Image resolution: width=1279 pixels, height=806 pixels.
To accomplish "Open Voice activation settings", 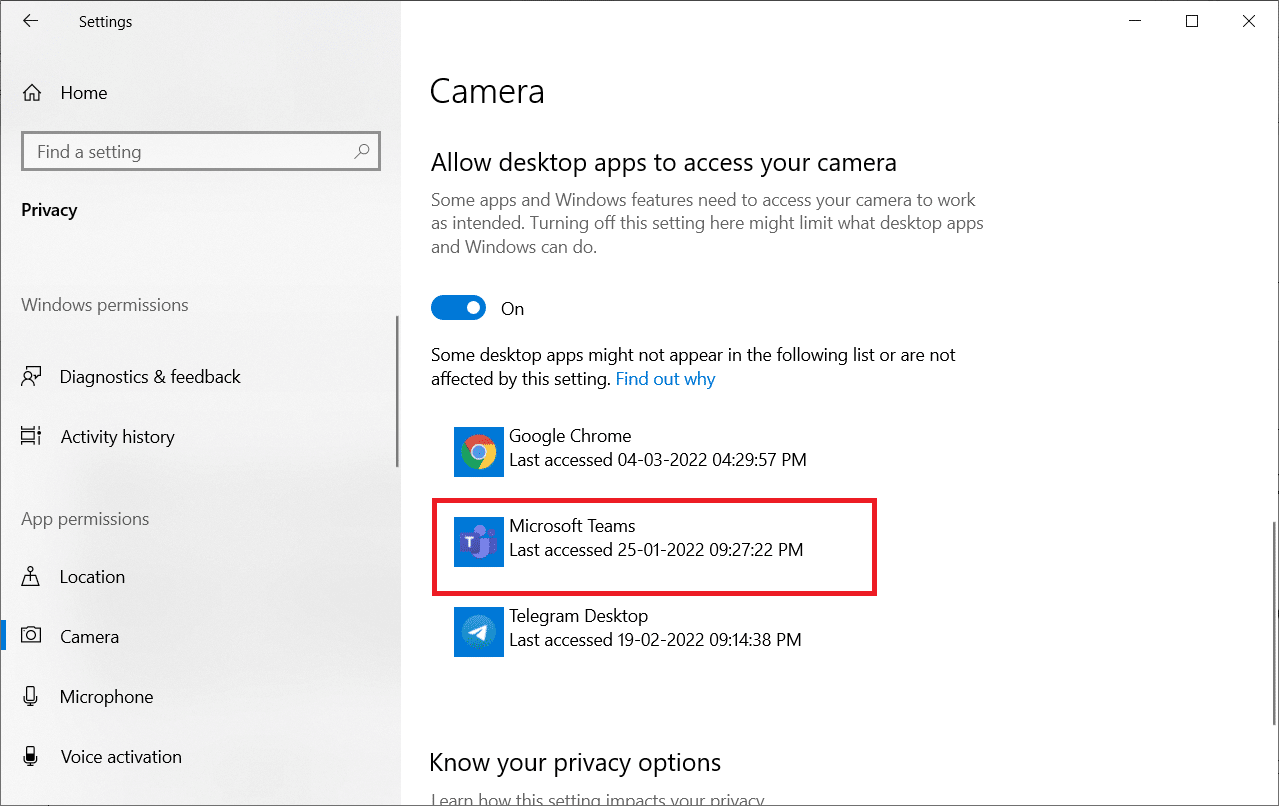I will point(121,757).
